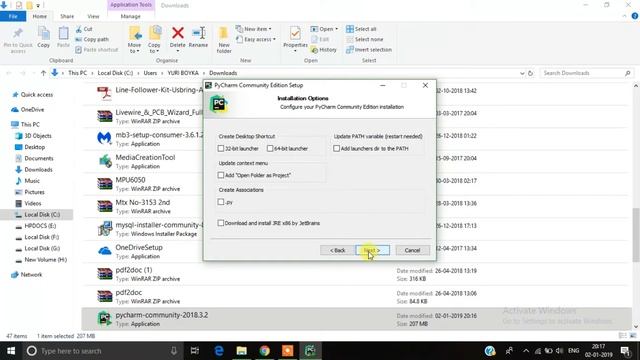Switch to the Share ribbon tab
640x360 pixels.
[x=67, y=16]
